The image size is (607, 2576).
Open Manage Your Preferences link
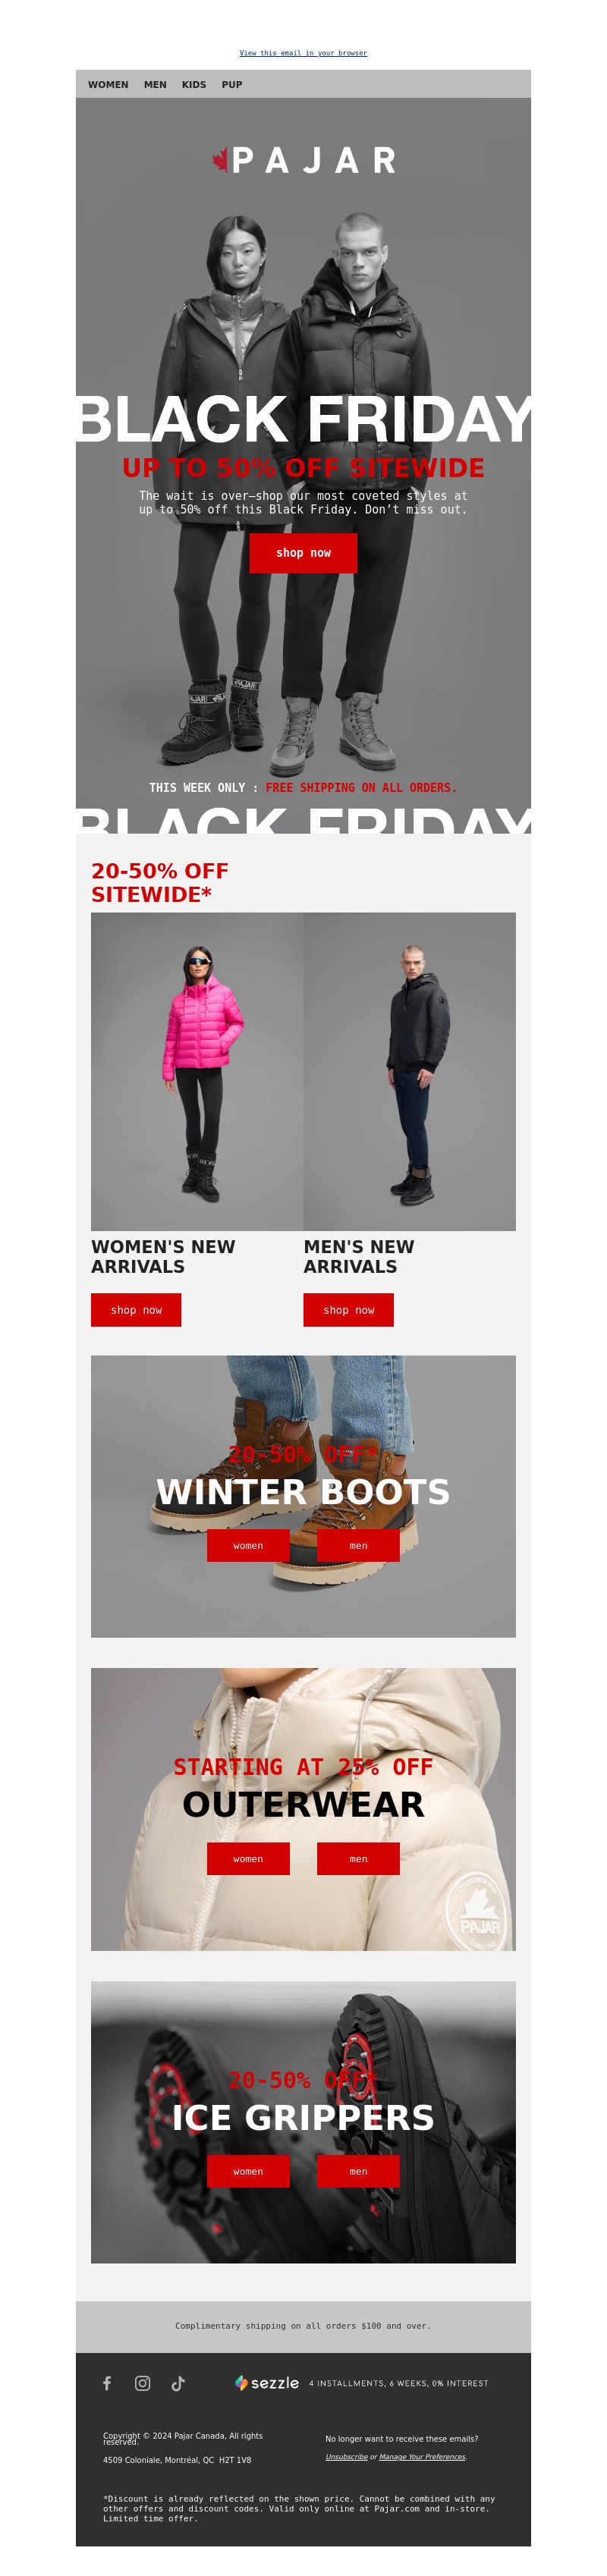tap(422, 2456)
